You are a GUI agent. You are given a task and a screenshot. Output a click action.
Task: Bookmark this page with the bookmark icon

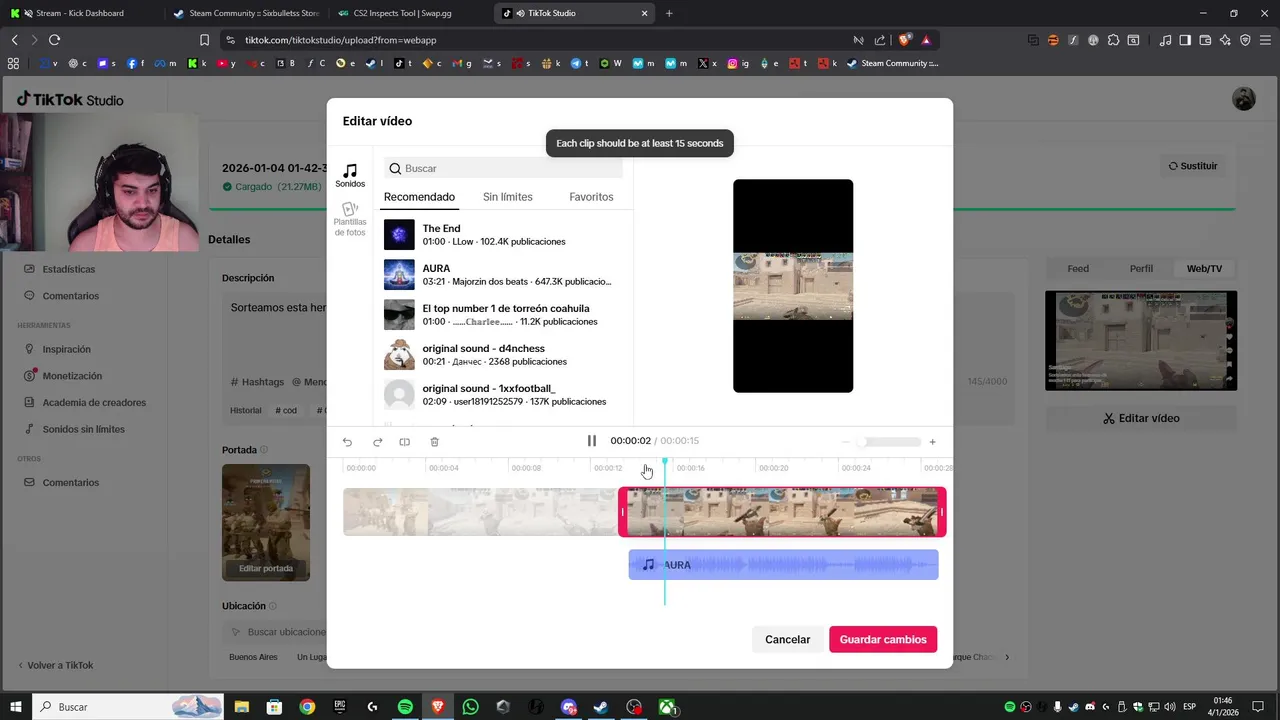tap(204, 40)
